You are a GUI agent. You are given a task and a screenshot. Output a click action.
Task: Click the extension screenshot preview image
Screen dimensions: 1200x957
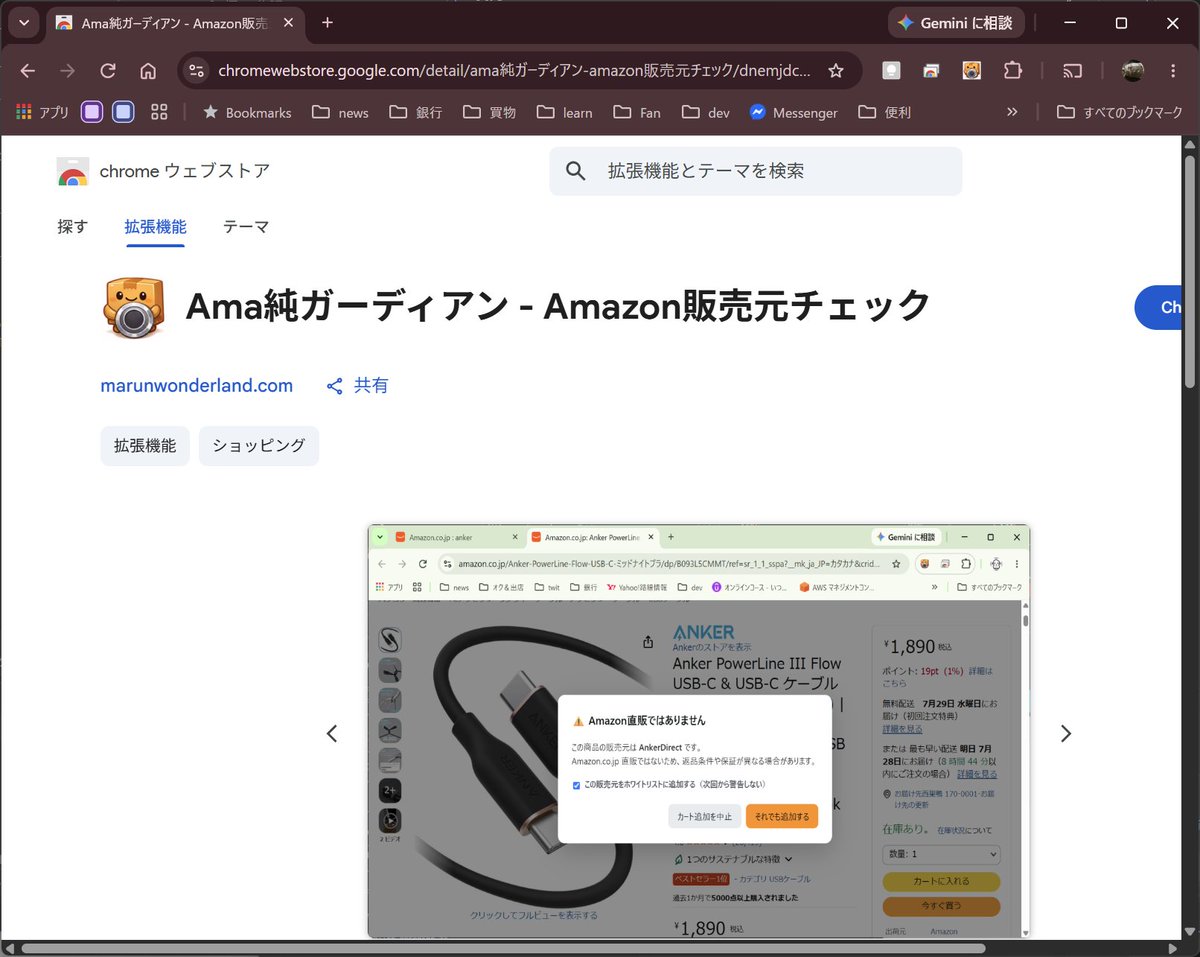(699, 731)
